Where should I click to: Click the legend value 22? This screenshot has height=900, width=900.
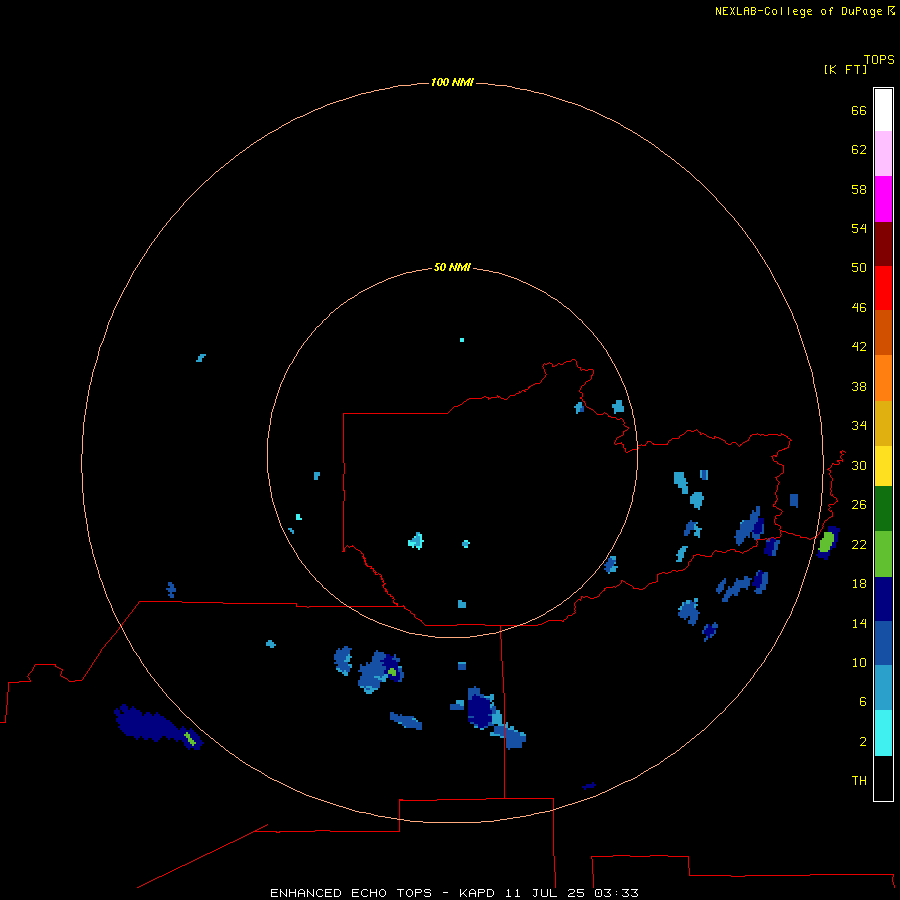point(859,544)
